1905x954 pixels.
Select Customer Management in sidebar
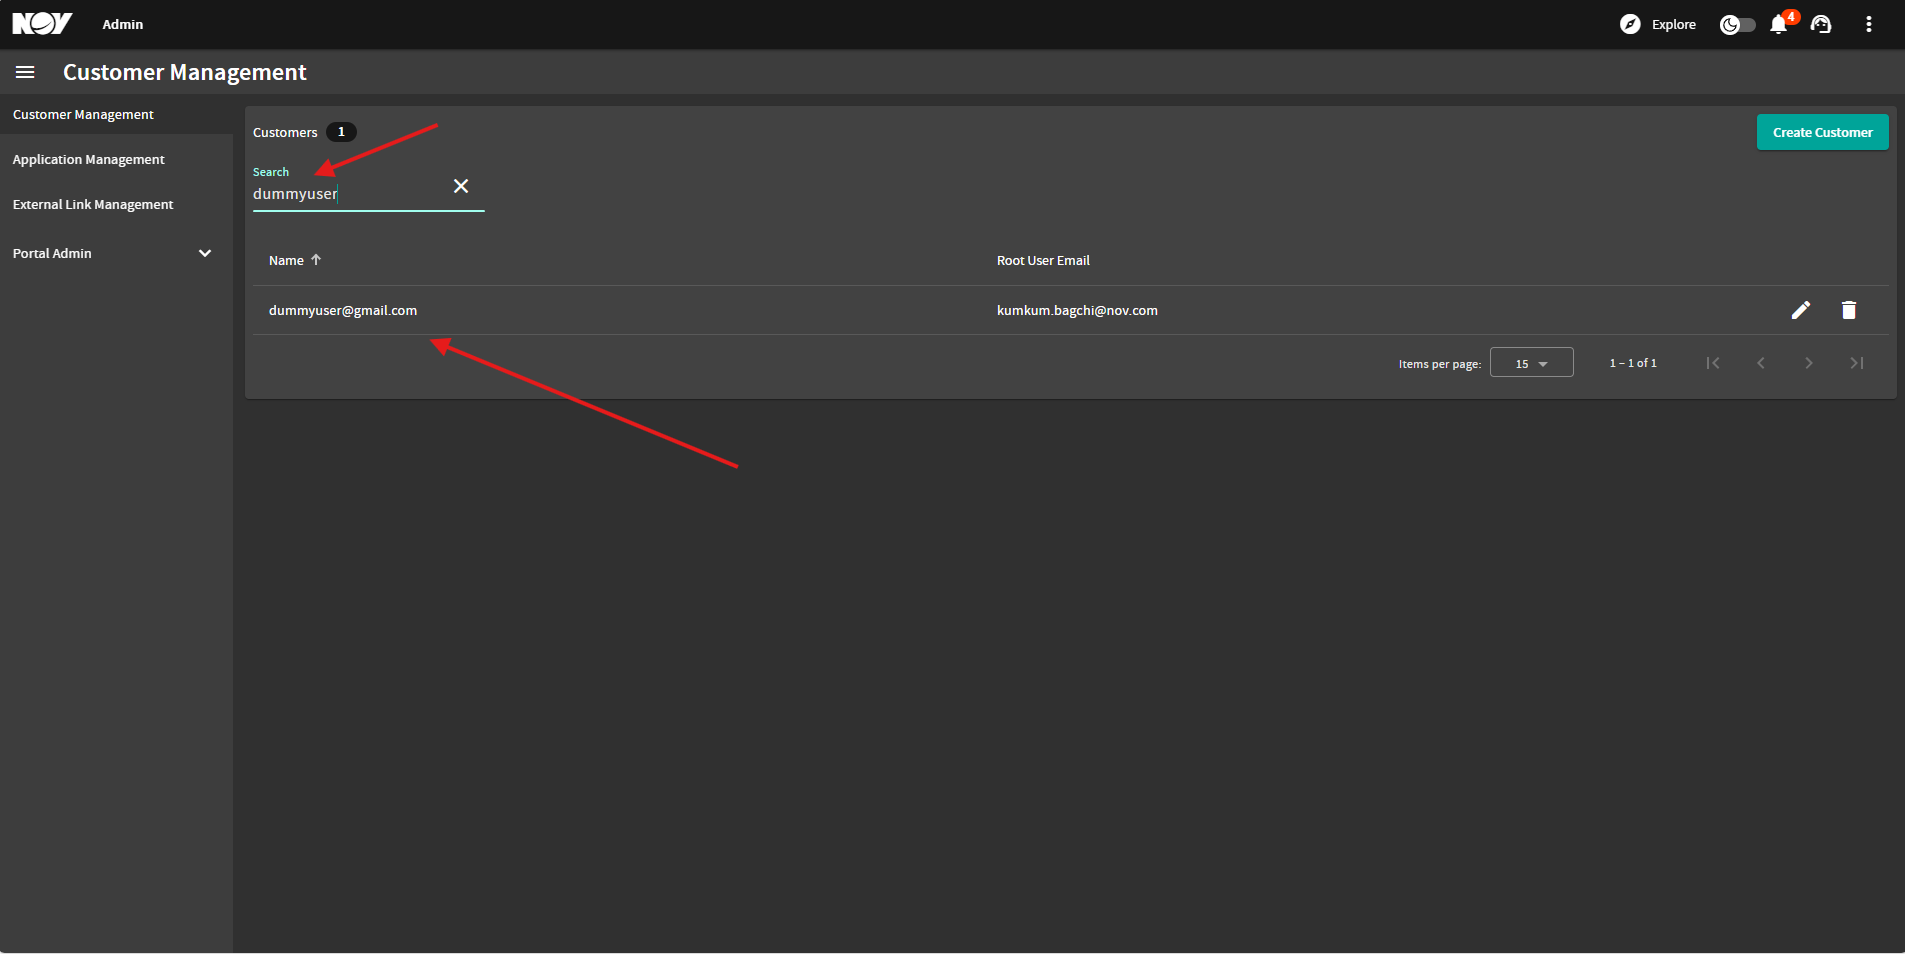pos(116,114)
